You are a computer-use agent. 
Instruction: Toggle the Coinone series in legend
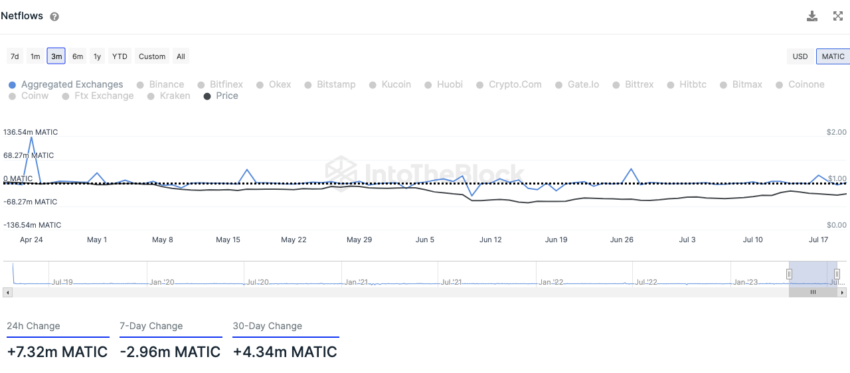coord(800,85)
